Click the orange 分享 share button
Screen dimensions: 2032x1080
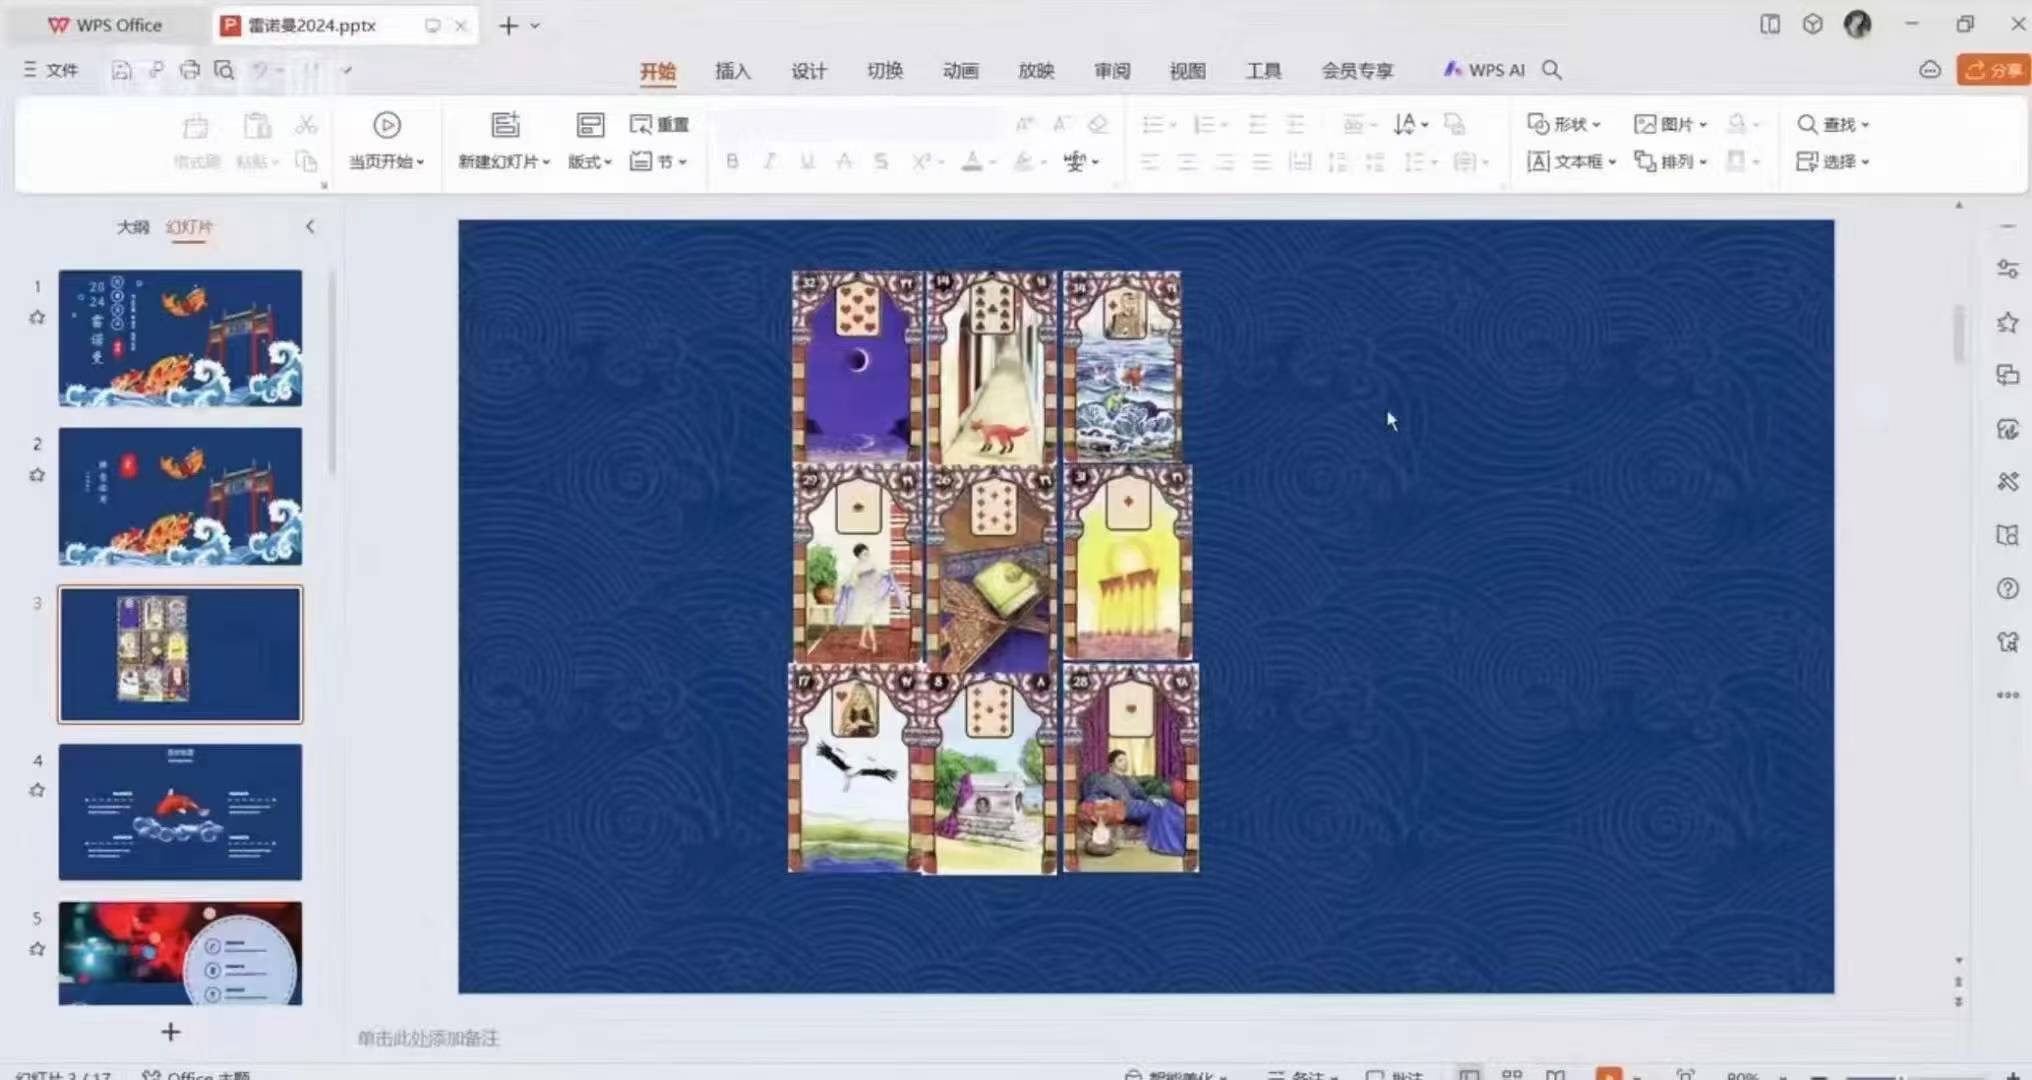(x=1992, y=70)
